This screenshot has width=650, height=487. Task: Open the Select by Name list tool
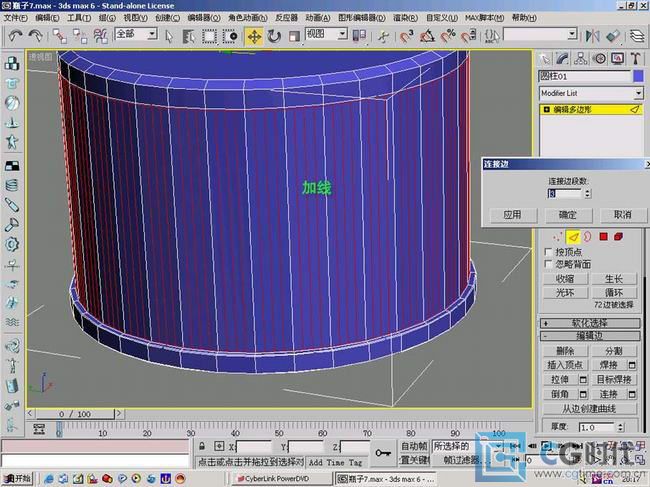[x=189, y=36]
